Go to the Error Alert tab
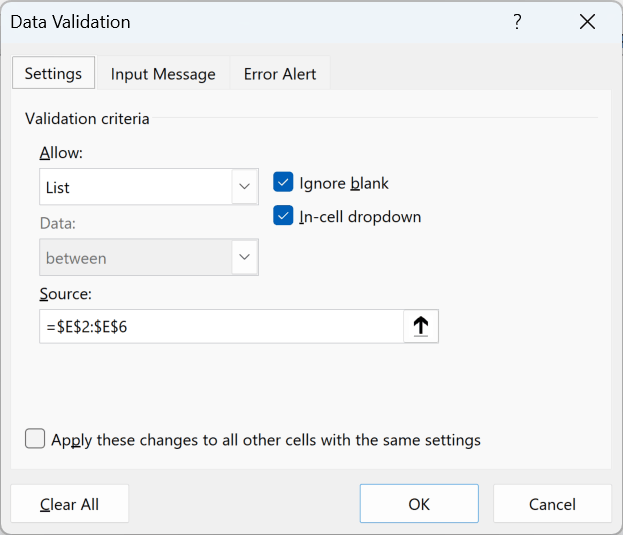This screenshot has height=535, width=623. 280,74
